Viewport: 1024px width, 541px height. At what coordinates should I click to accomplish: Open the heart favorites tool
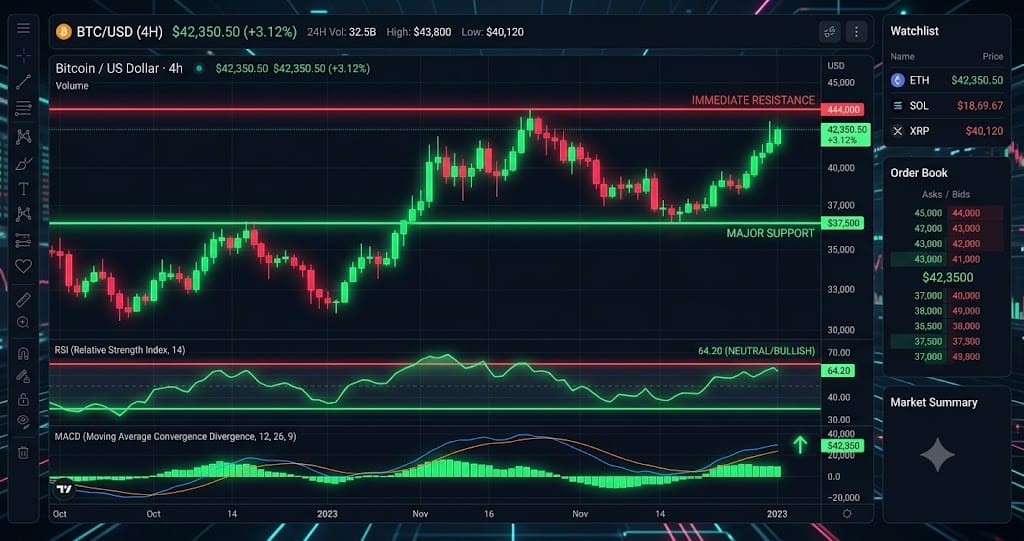click(x=24, y=266)
